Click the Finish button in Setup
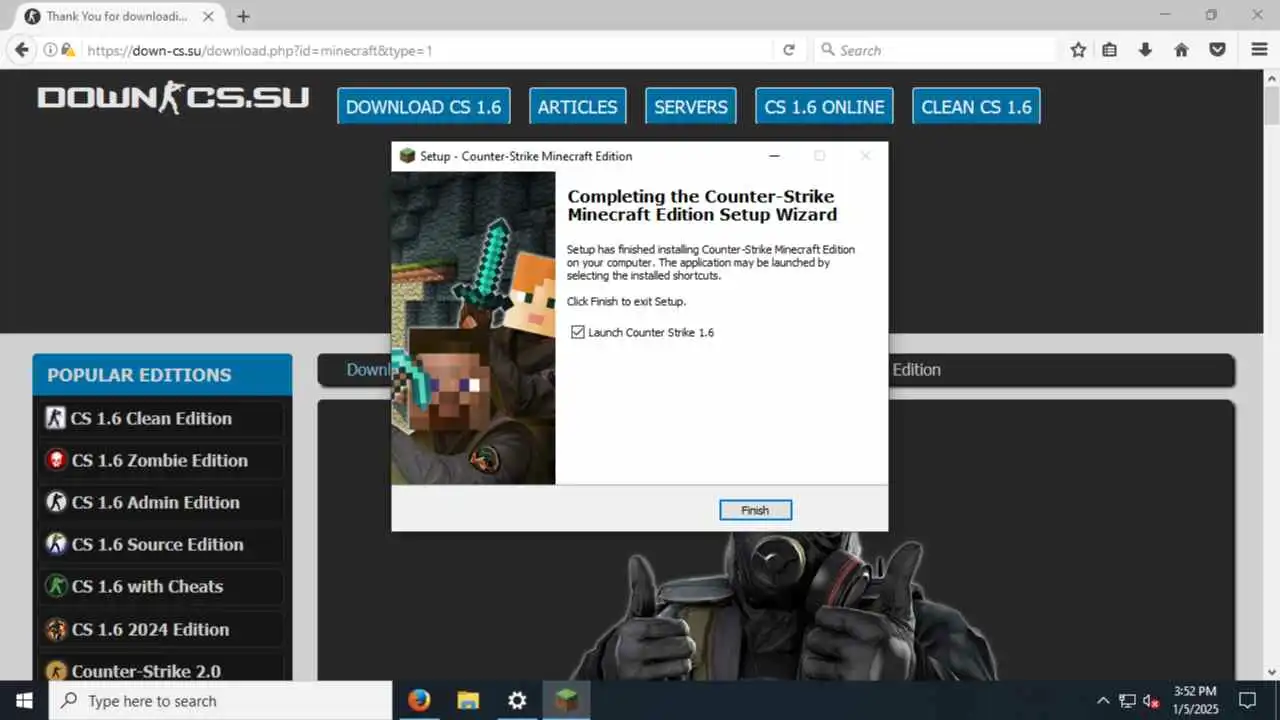 (755, 510)
